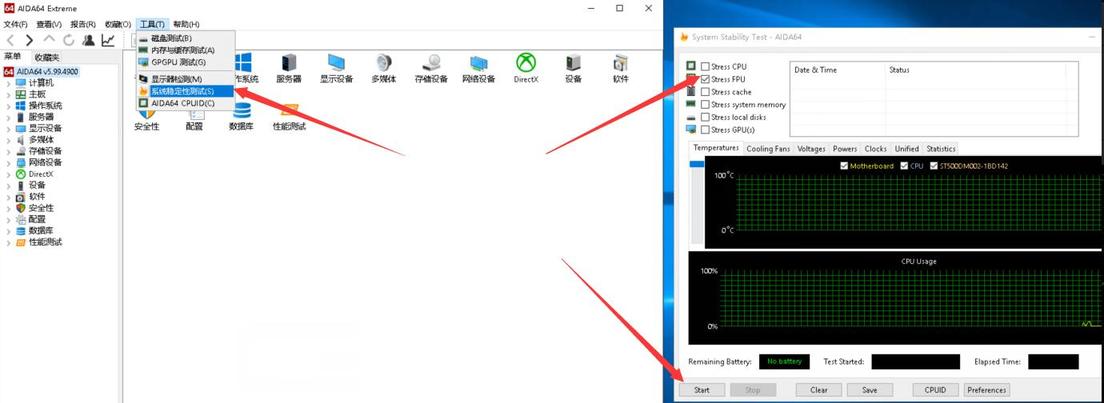
Task: Click the forward navigation arrow
Action: pos(29,40)
